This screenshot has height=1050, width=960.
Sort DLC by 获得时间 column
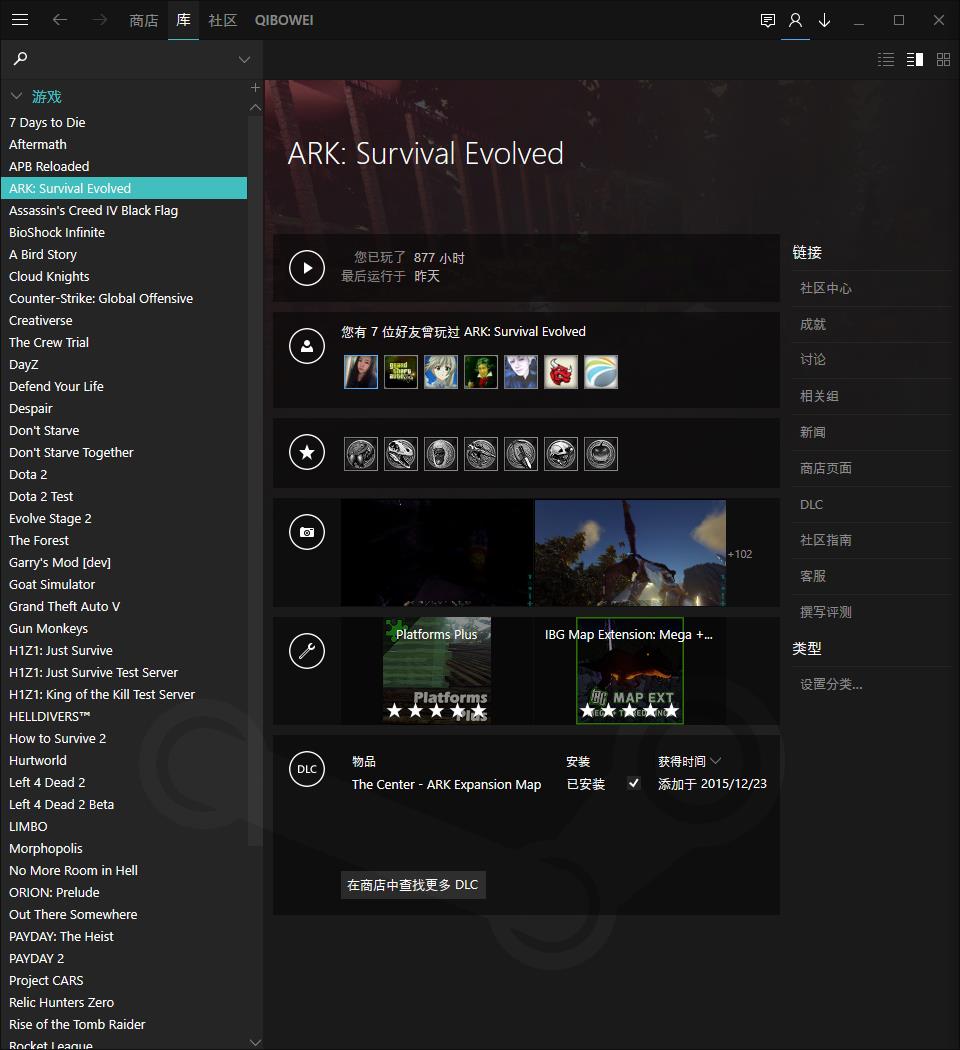[689, 761]
